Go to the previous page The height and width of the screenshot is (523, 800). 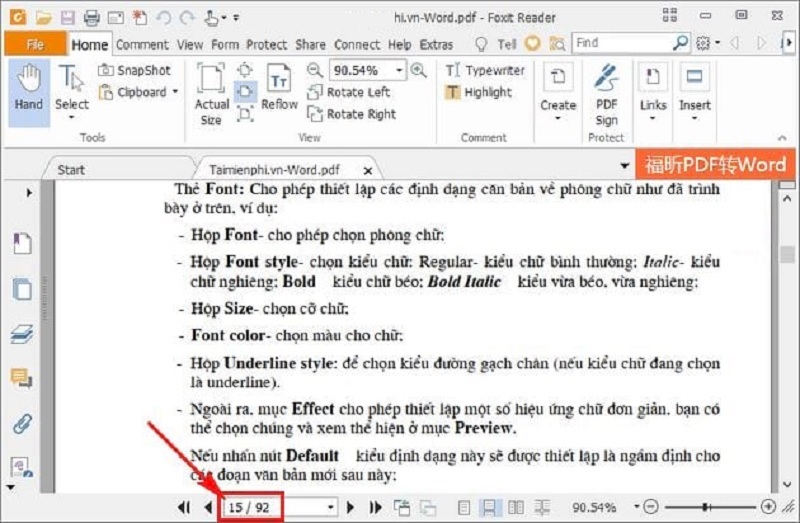[208, 507]
